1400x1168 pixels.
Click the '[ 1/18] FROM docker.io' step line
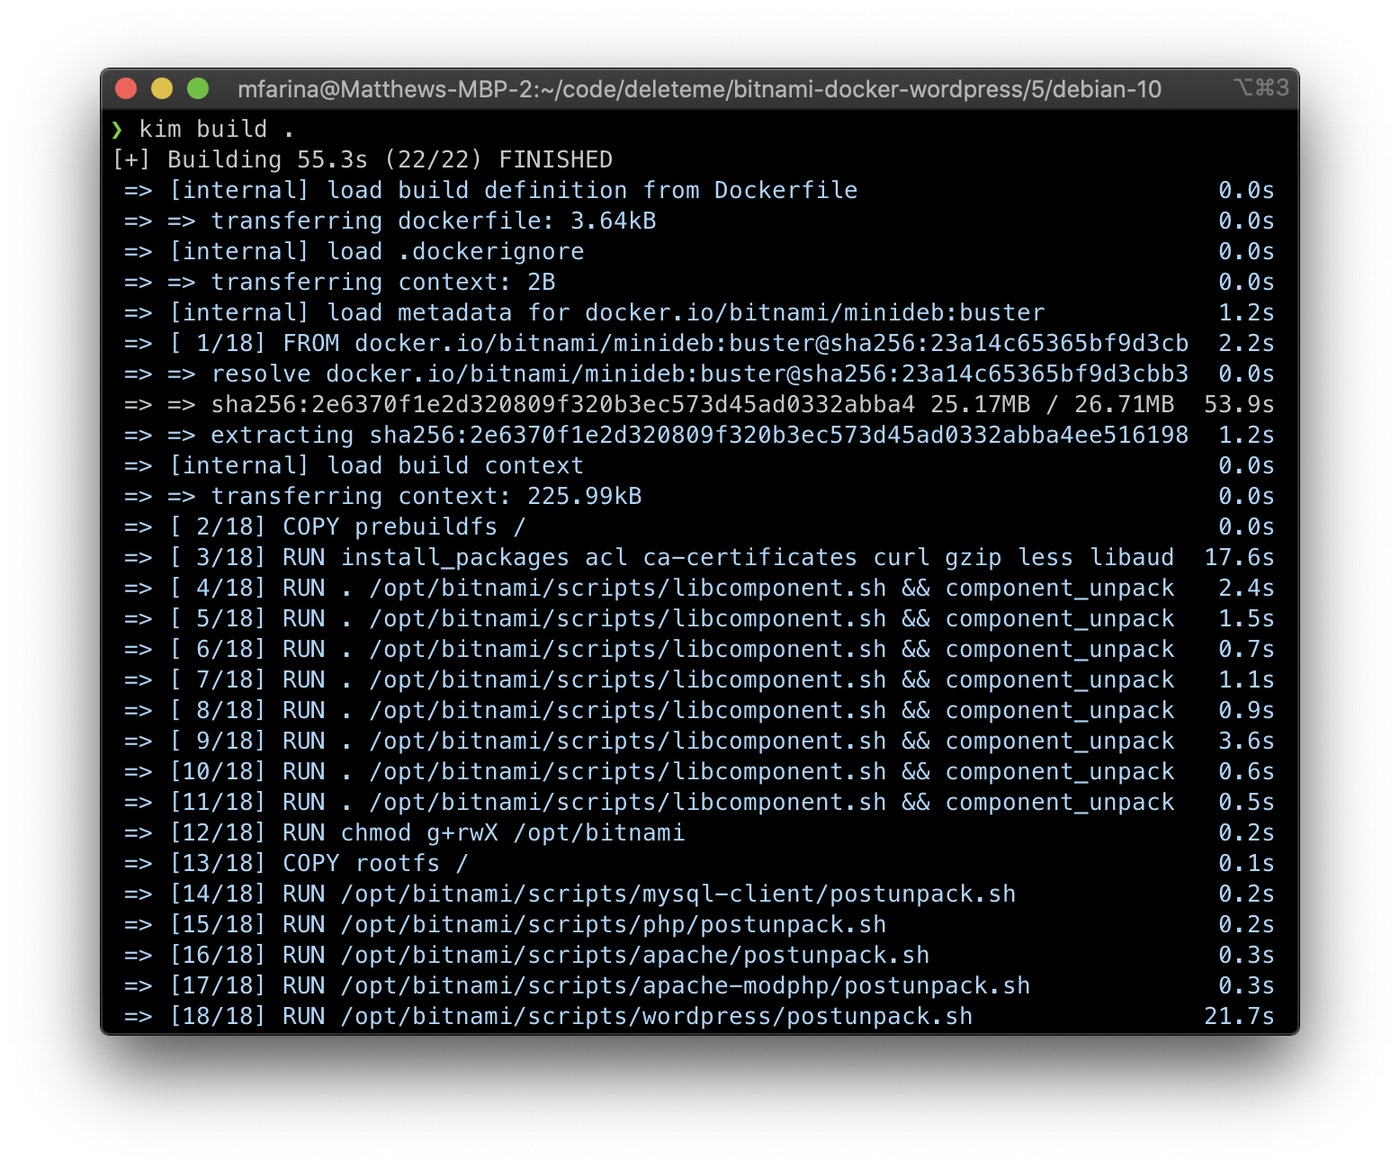[679, 344]
